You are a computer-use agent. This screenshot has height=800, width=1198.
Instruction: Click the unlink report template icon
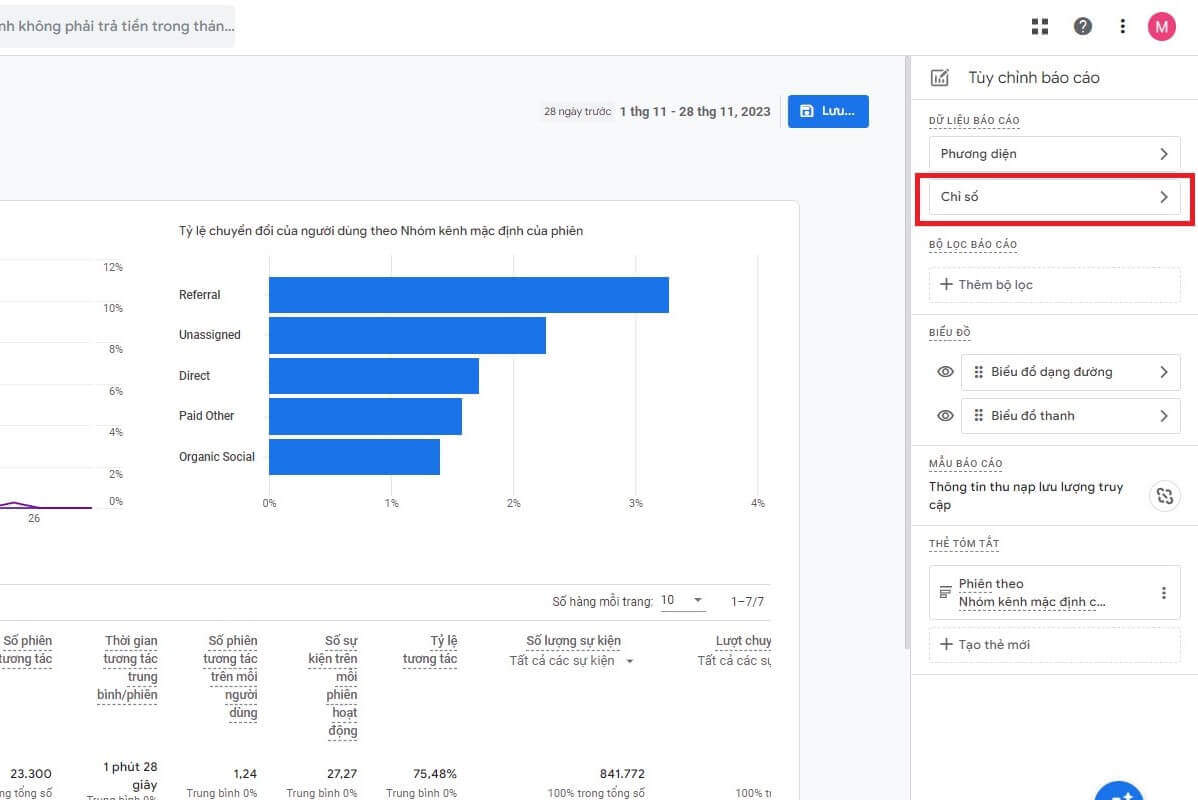(1164, 496)
